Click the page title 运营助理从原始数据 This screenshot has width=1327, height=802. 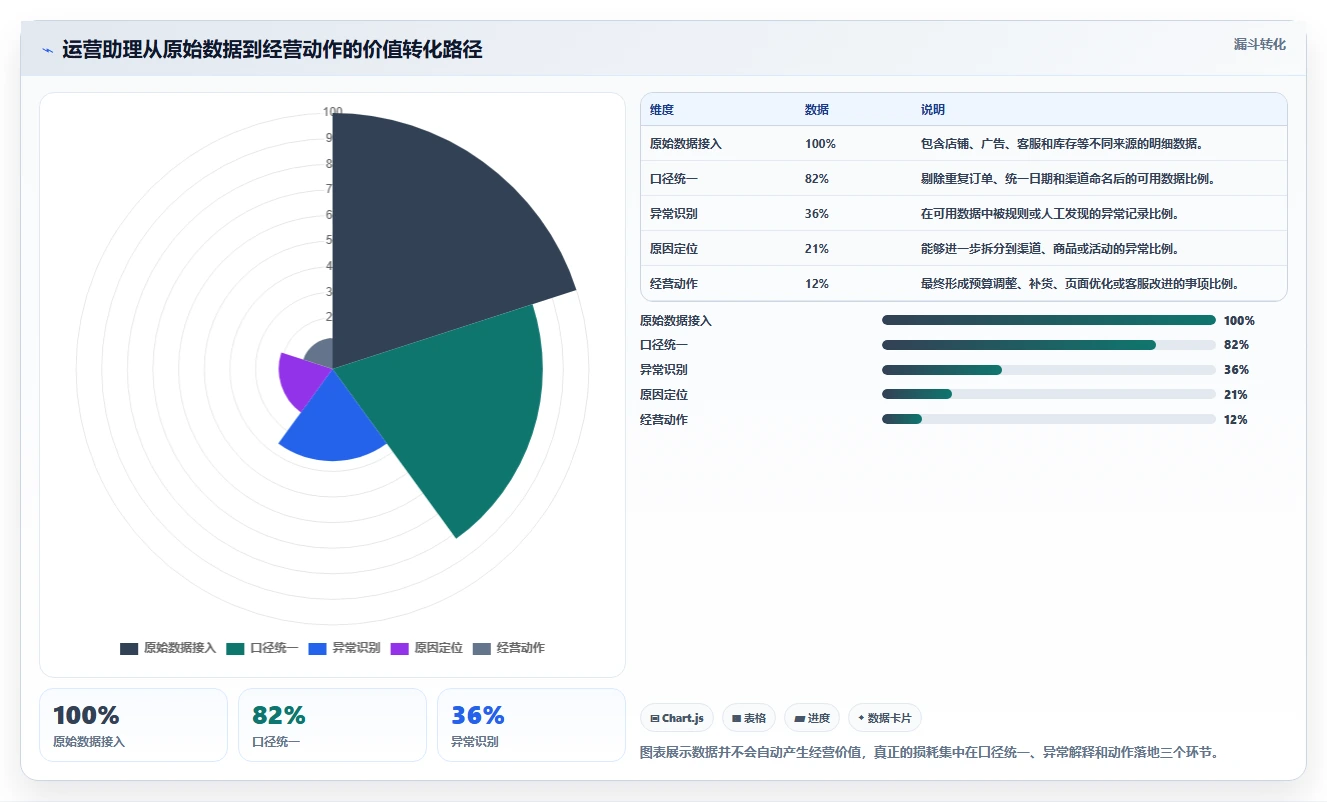coord(272,50)
